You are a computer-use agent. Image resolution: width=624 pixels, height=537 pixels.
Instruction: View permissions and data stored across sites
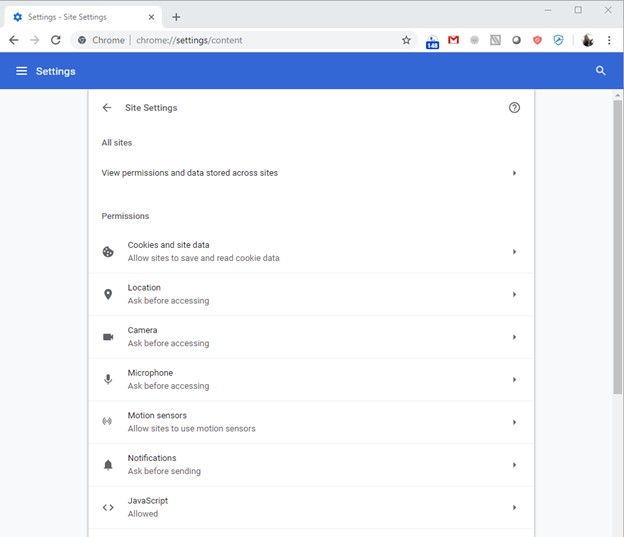(311, 173)
